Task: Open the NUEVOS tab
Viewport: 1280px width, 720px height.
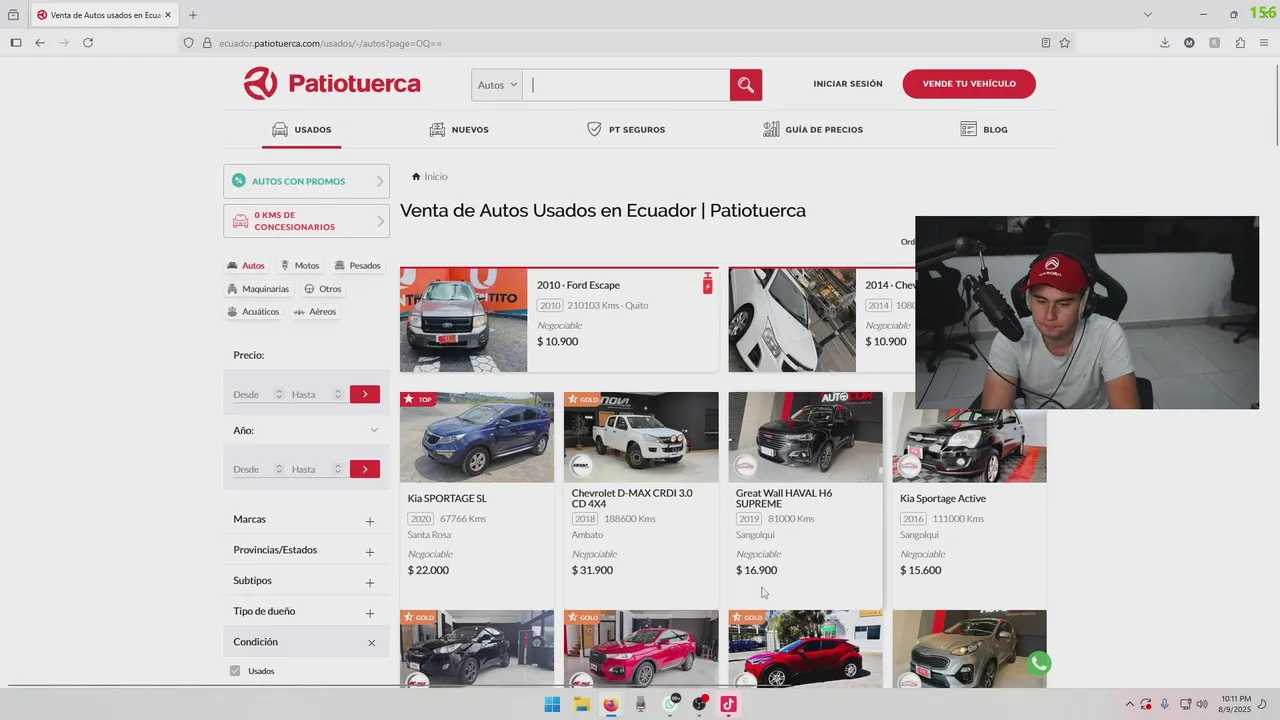Action: click(x=459, y=130)
